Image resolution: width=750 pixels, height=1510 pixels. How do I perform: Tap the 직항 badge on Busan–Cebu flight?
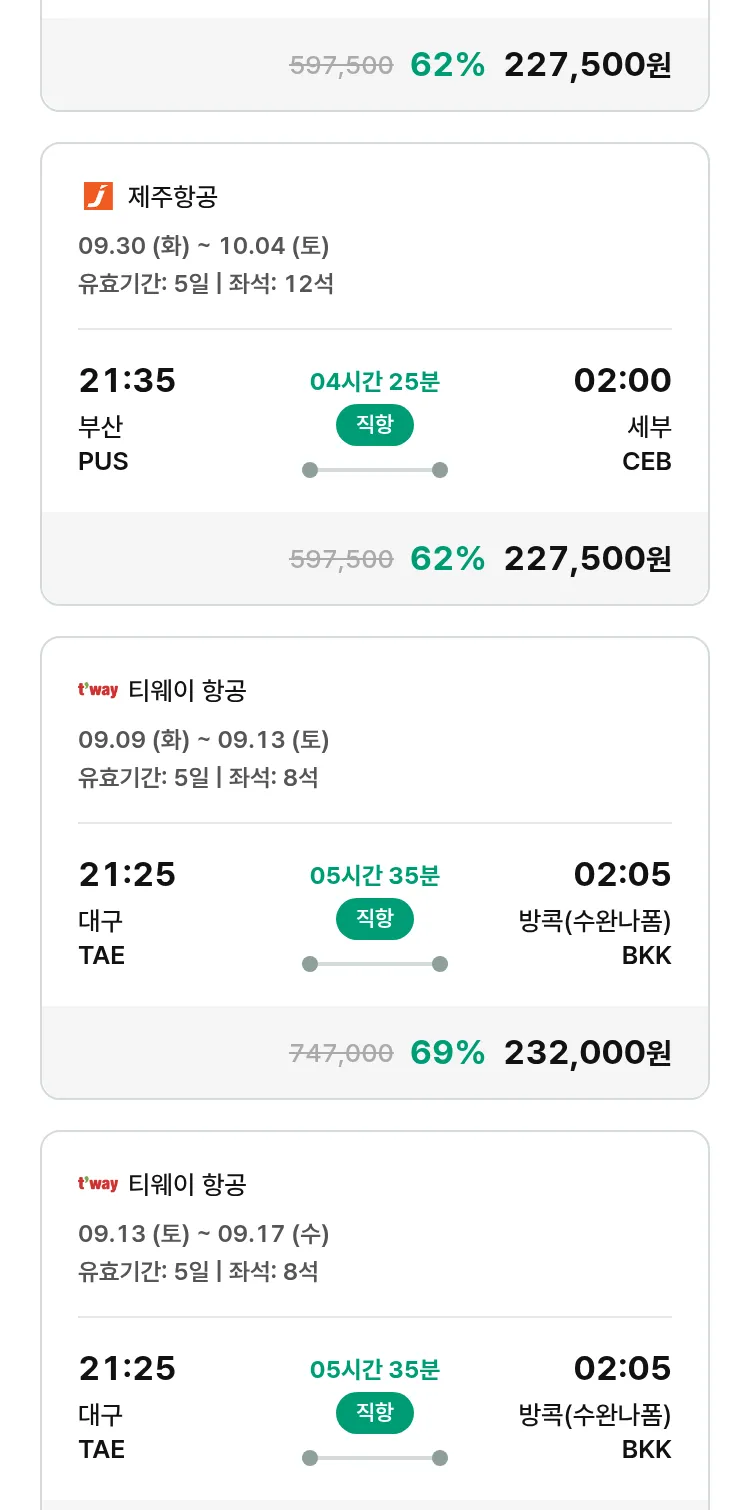point(375,425)
